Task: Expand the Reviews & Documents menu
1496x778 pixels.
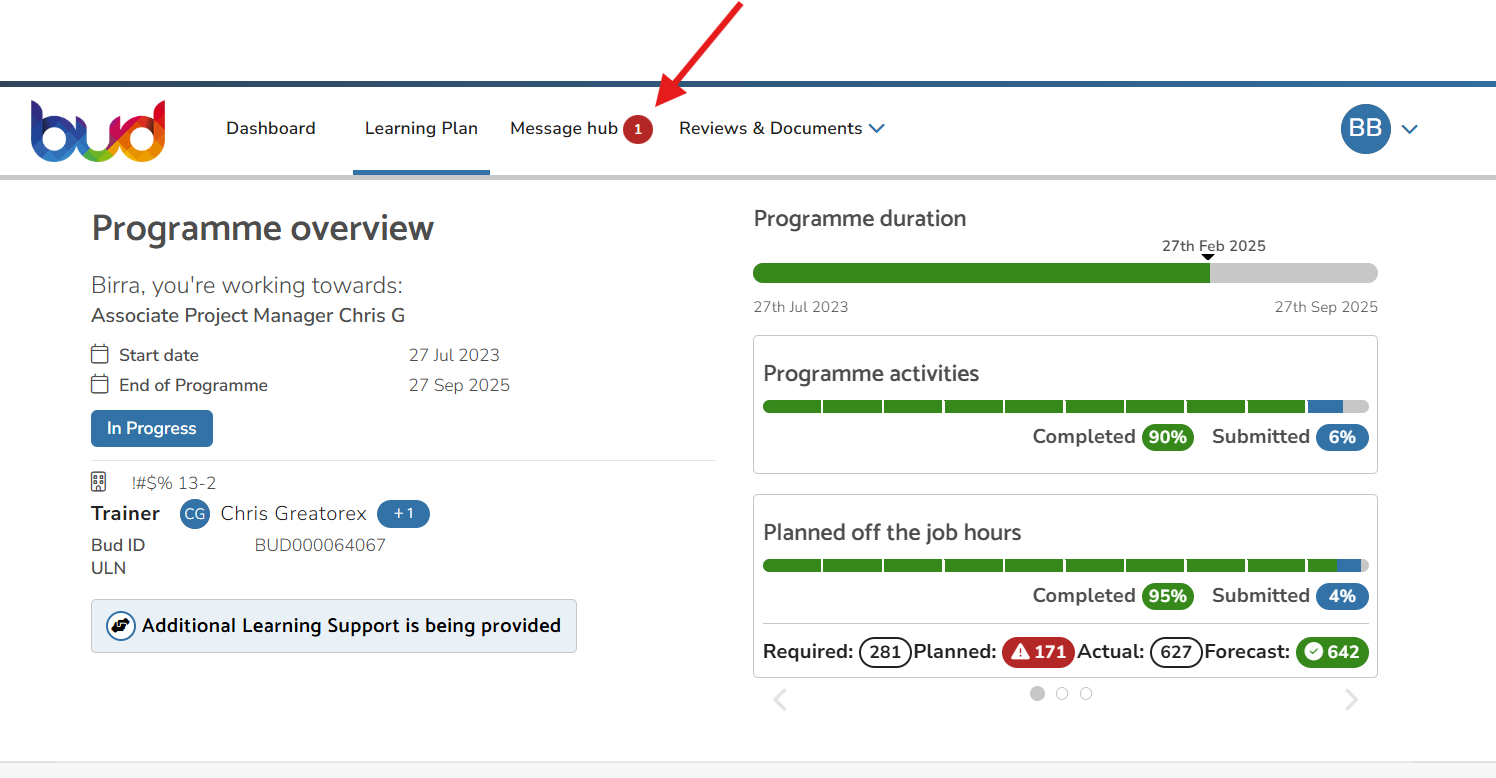Action: pos(782,128)
